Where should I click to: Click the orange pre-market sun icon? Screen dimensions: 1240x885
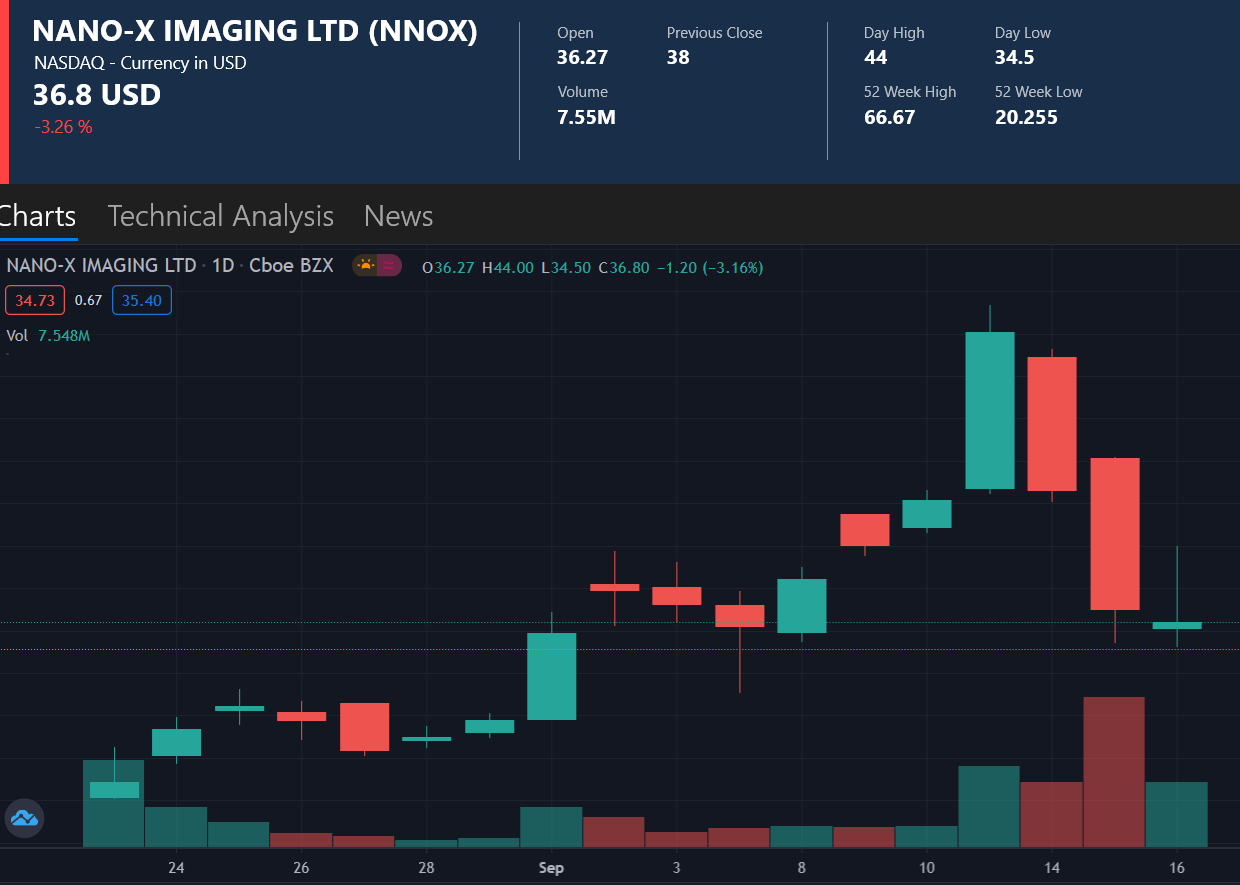pos(365,266)
